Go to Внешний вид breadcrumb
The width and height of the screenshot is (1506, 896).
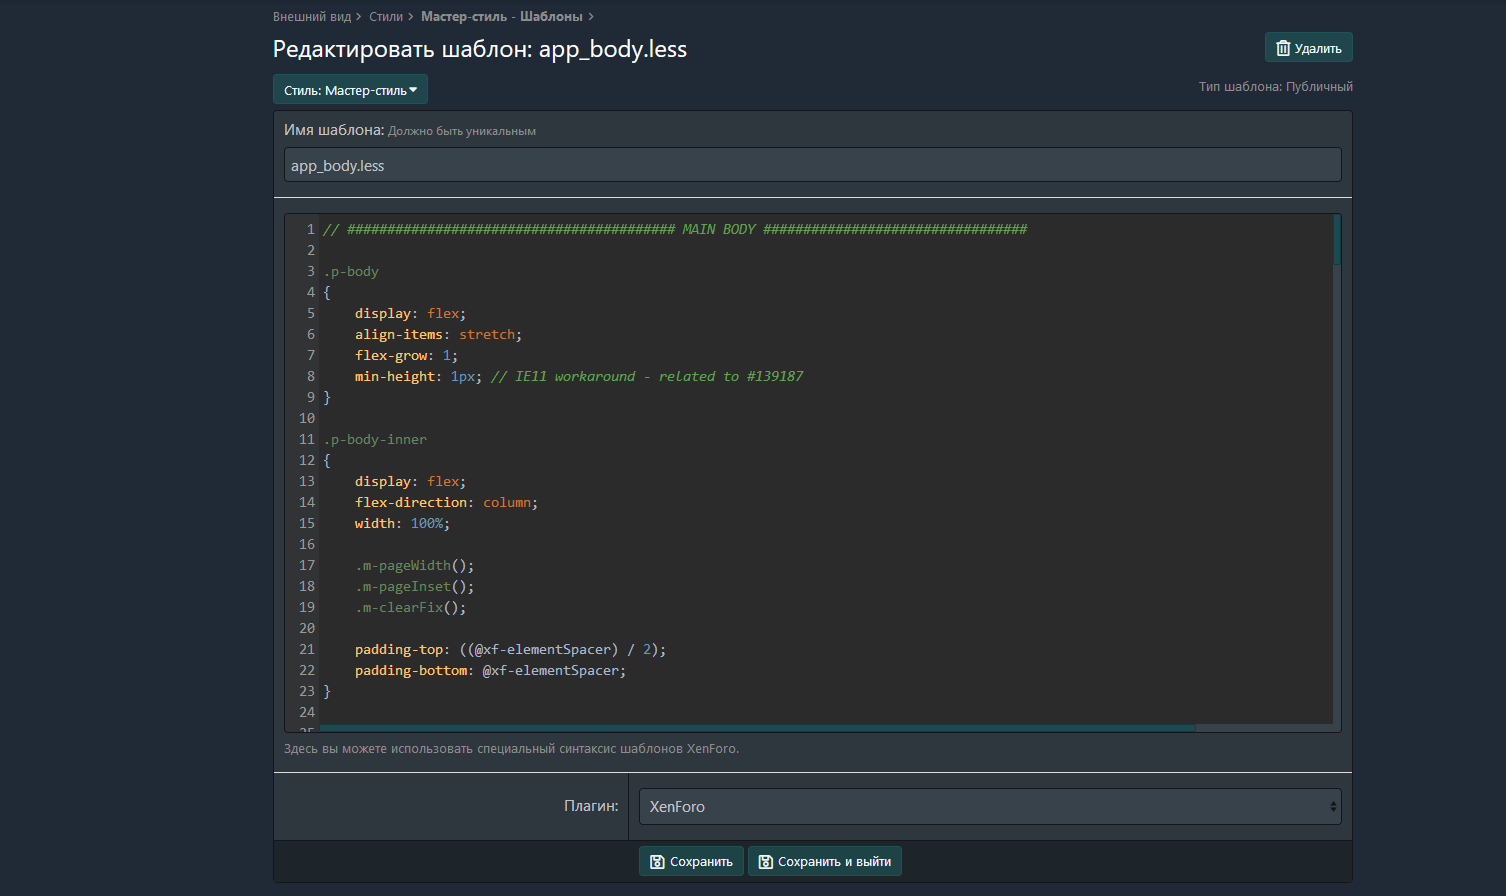coord(312,16)
